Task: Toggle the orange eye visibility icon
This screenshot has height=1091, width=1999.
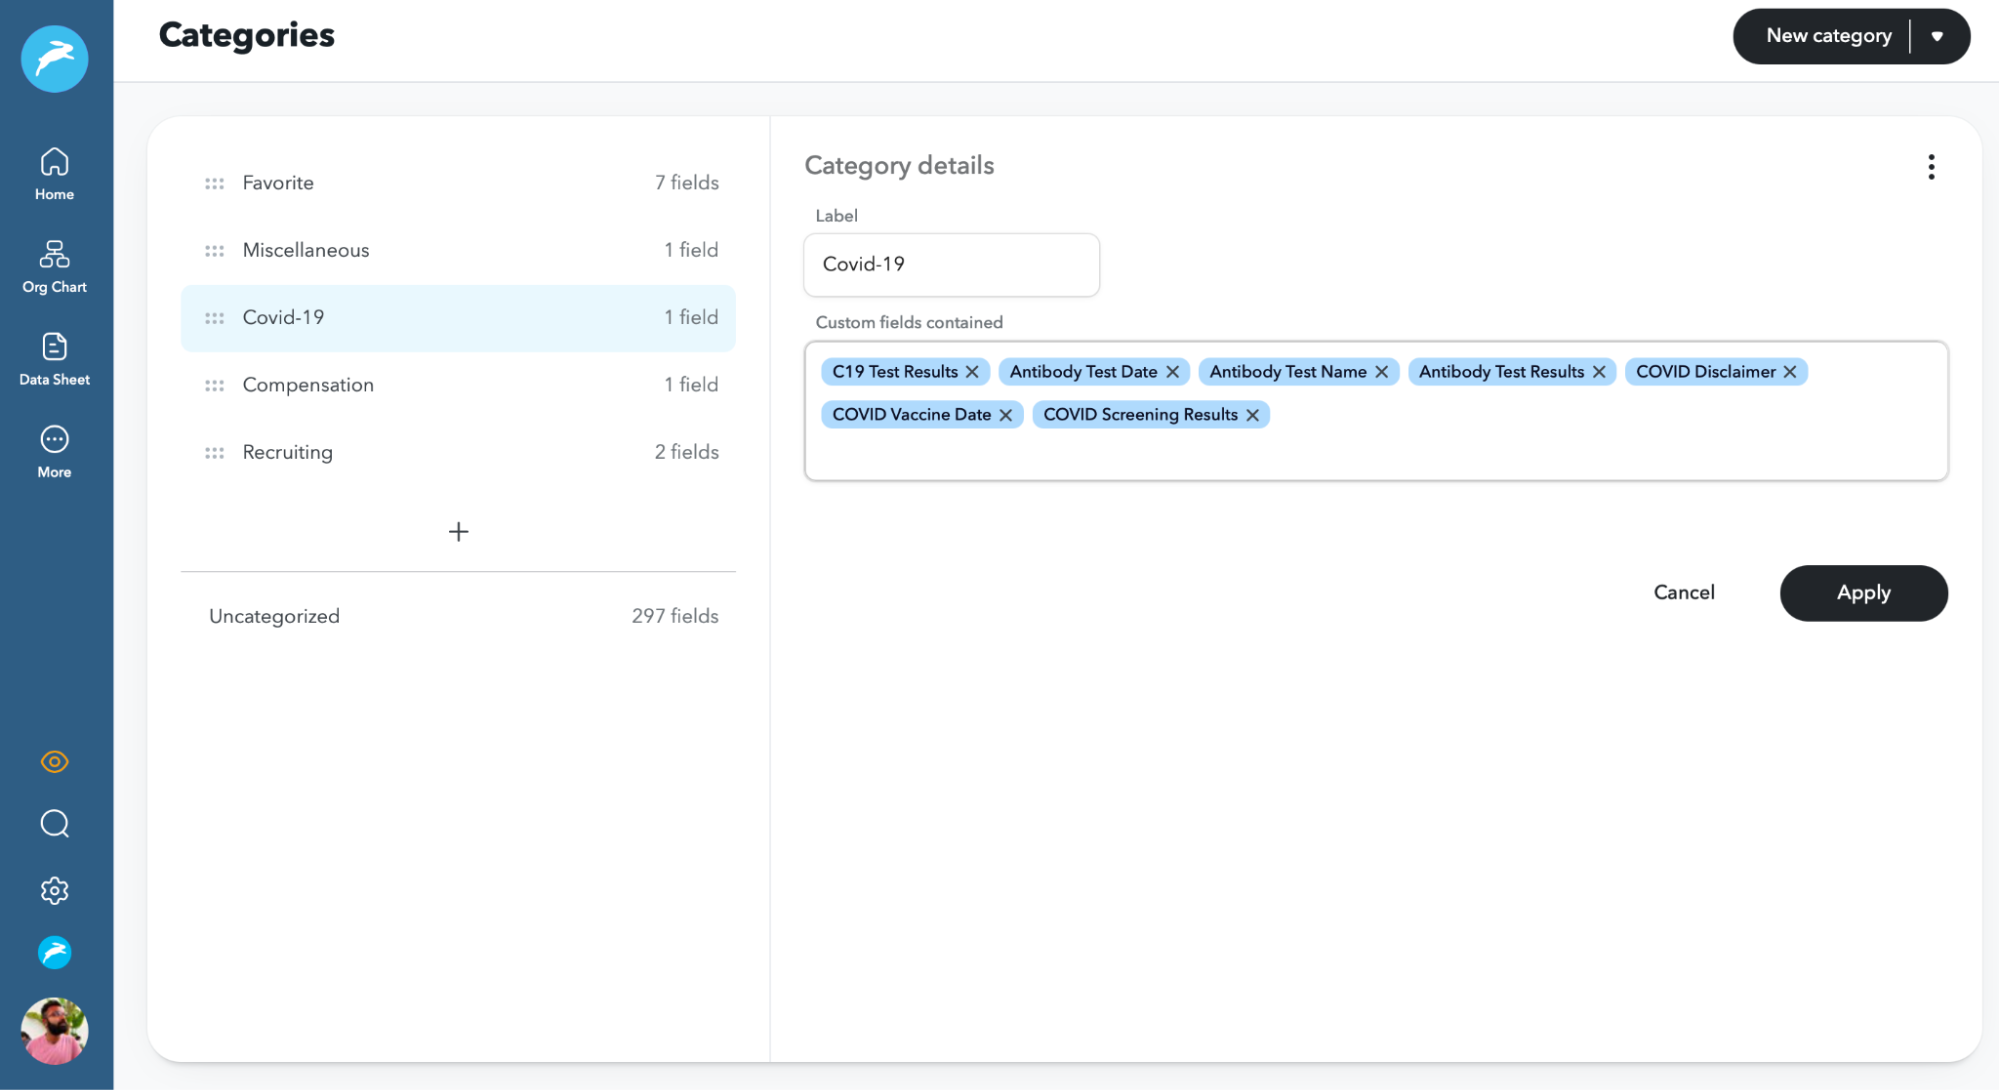Action: click(x=54, y=761)
